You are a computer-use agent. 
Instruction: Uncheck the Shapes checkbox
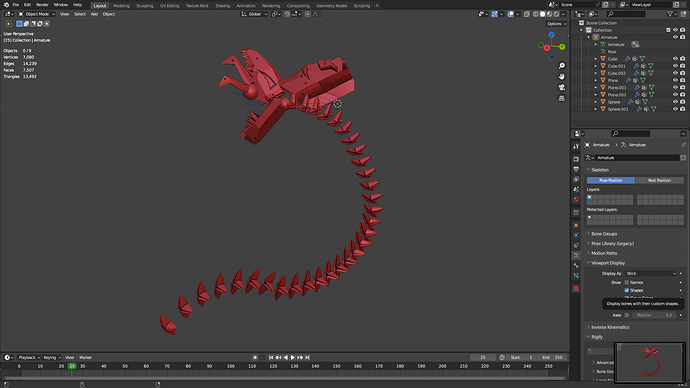(627, 290)
